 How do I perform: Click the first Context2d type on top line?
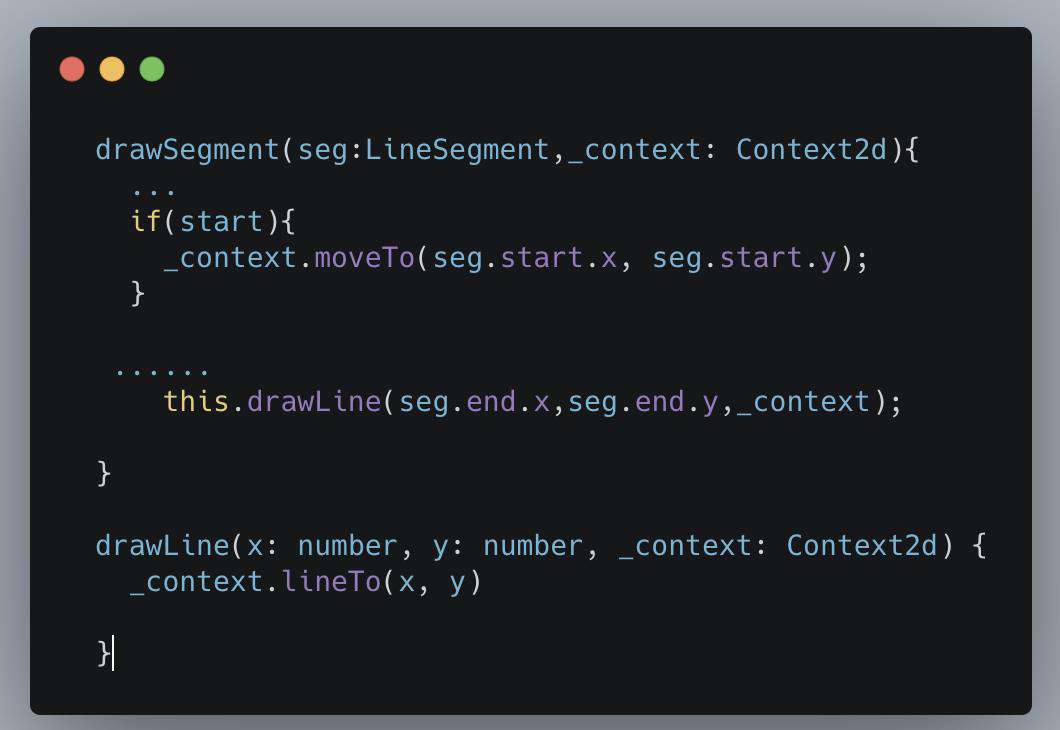811,150
